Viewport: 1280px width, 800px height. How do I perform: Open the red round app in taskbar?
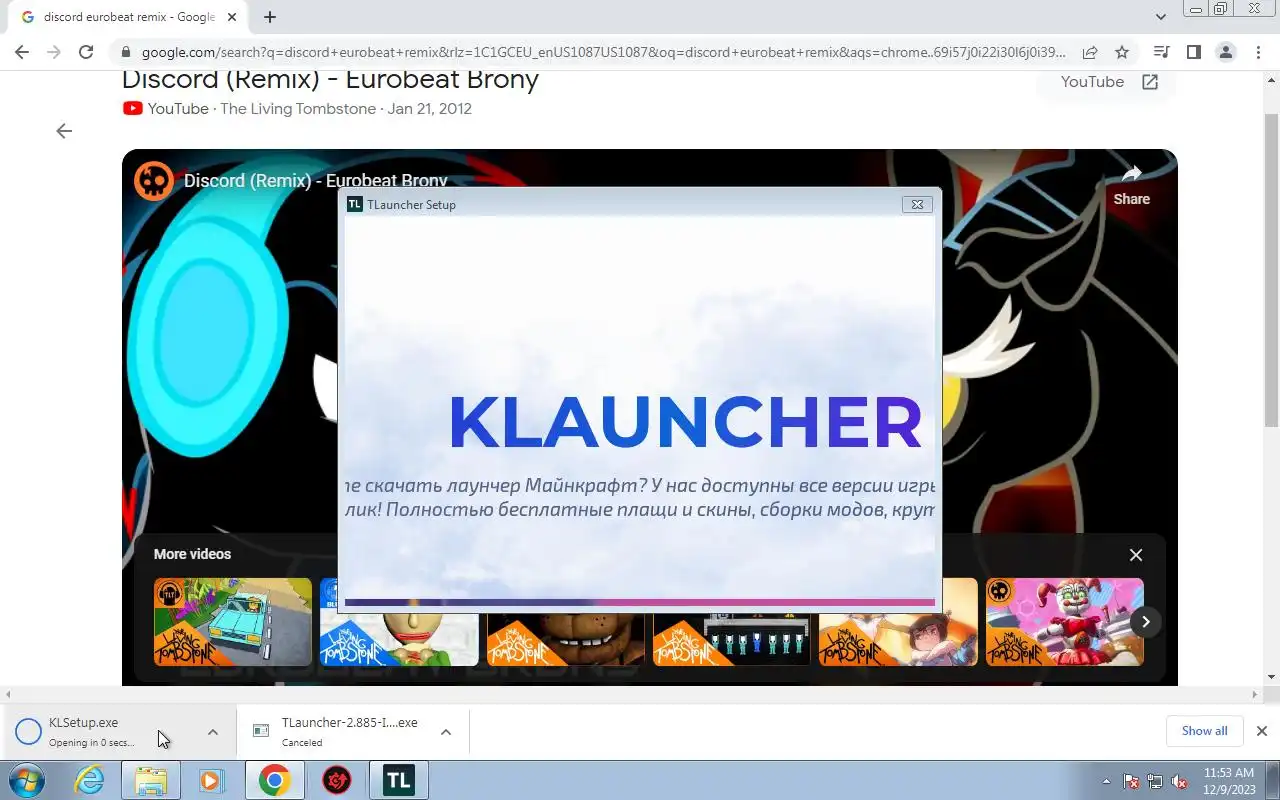337,781
